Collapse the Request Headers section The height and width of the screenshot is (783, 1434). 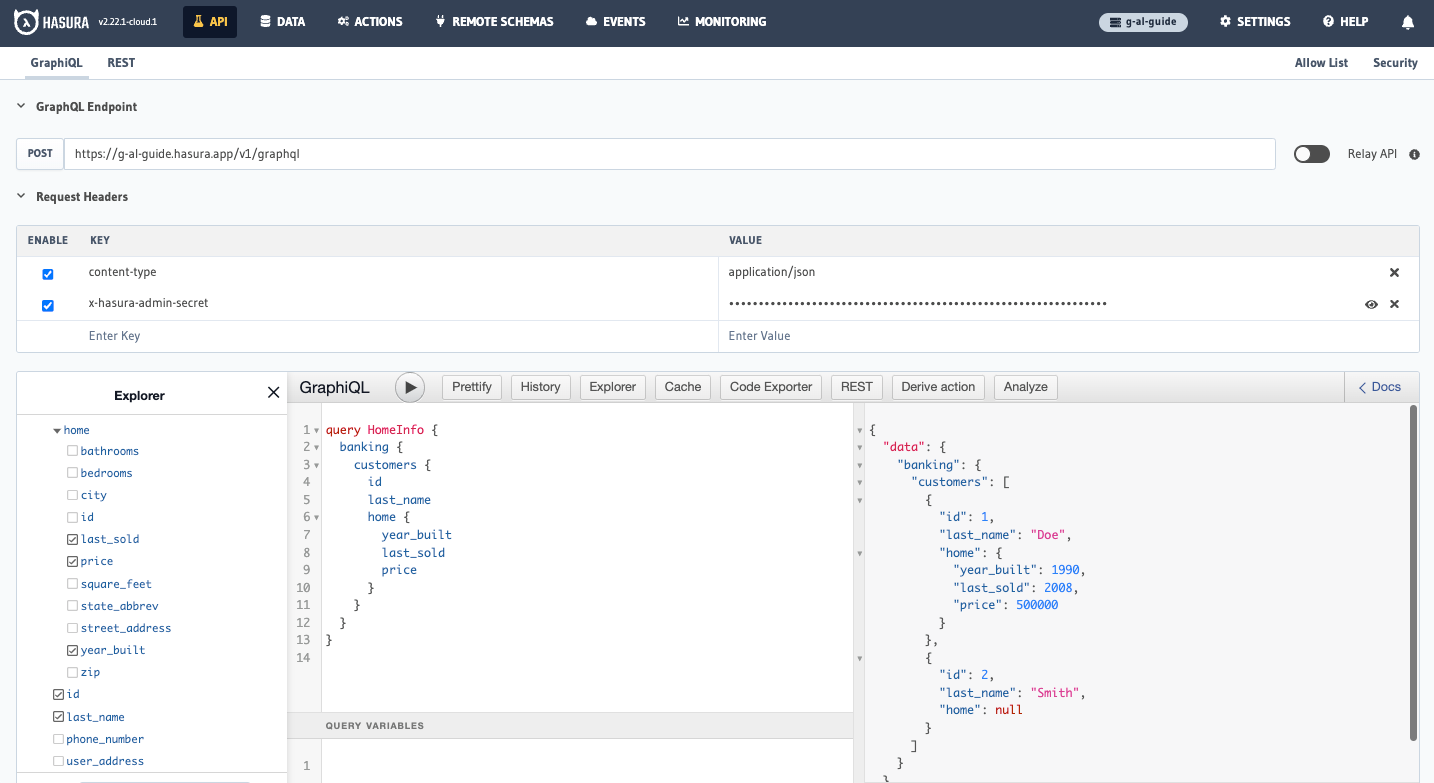(x=20, y=197)
